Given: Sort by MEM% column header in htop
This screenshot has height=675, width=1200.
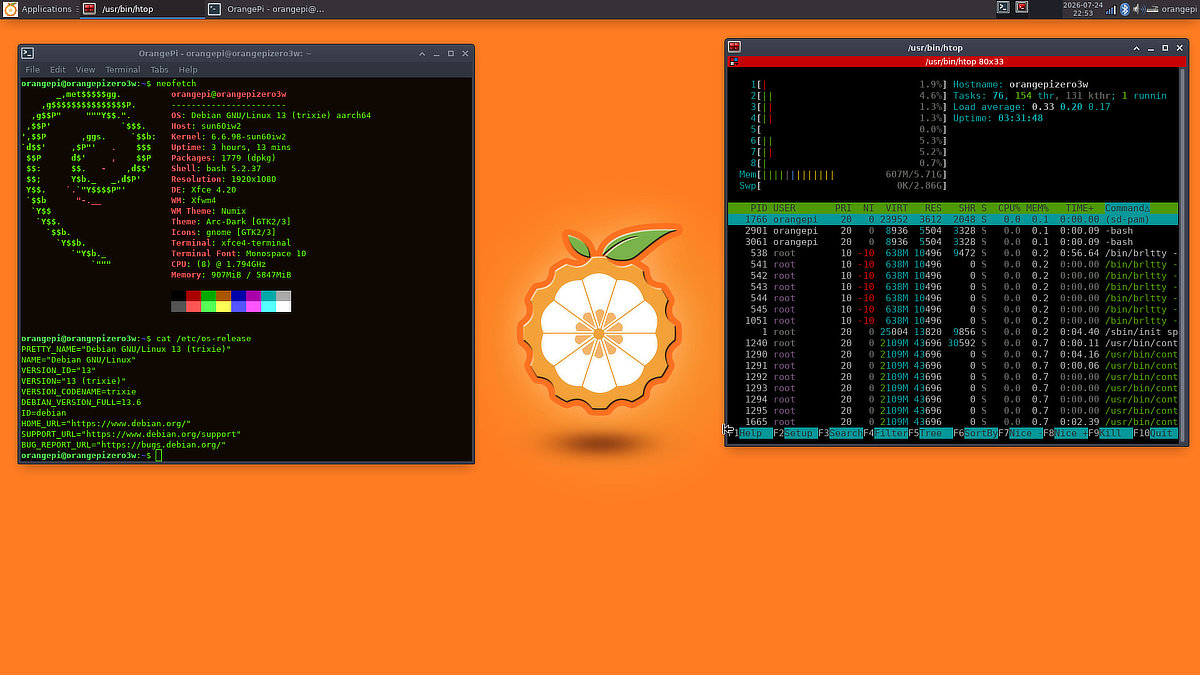Looking at the screenshot, I should (1037, 208).
